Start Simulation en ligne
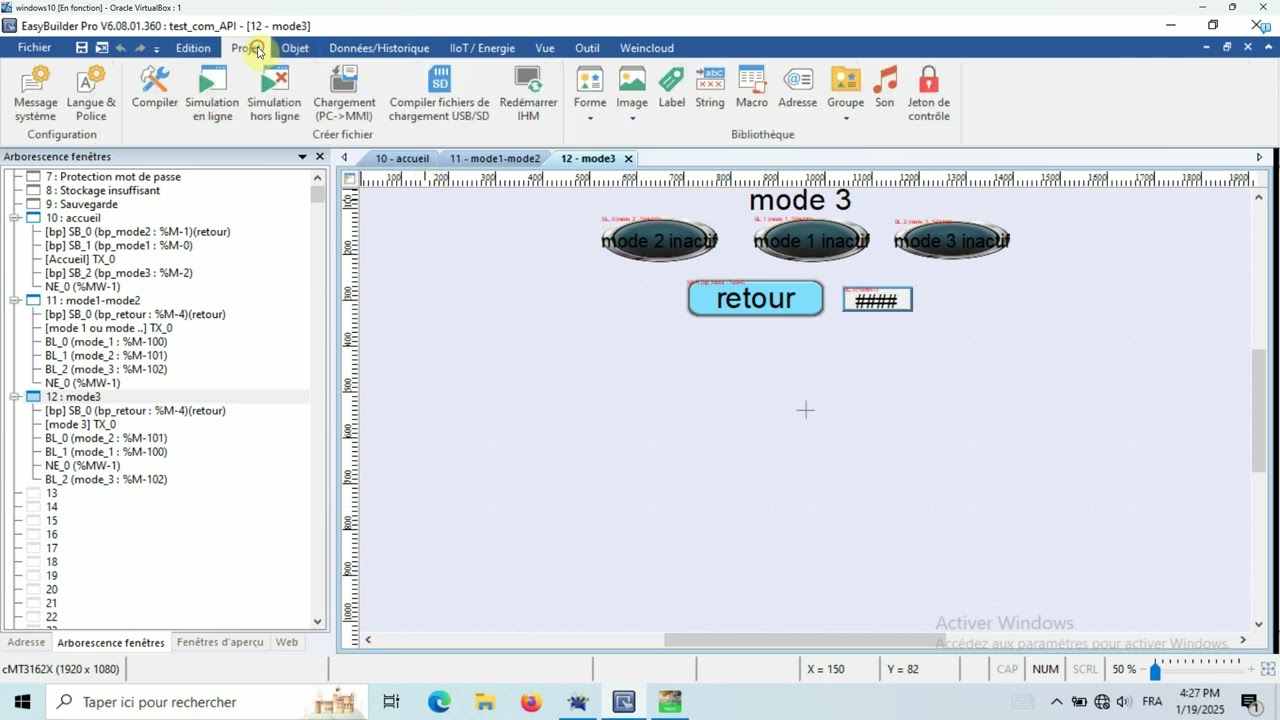 pos(212,94)
